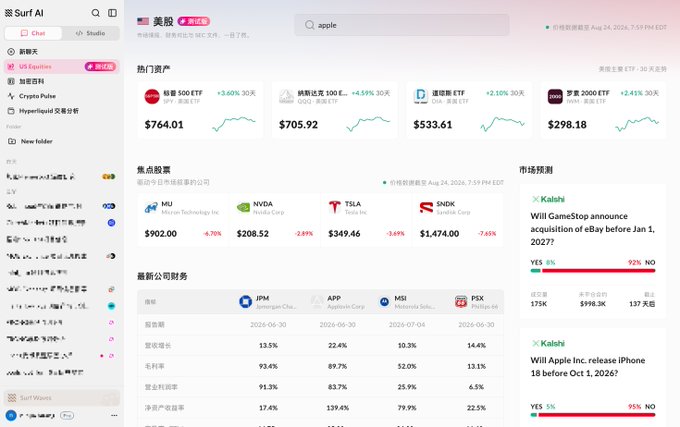Click the $533.61 price

(x=432, y=124)
